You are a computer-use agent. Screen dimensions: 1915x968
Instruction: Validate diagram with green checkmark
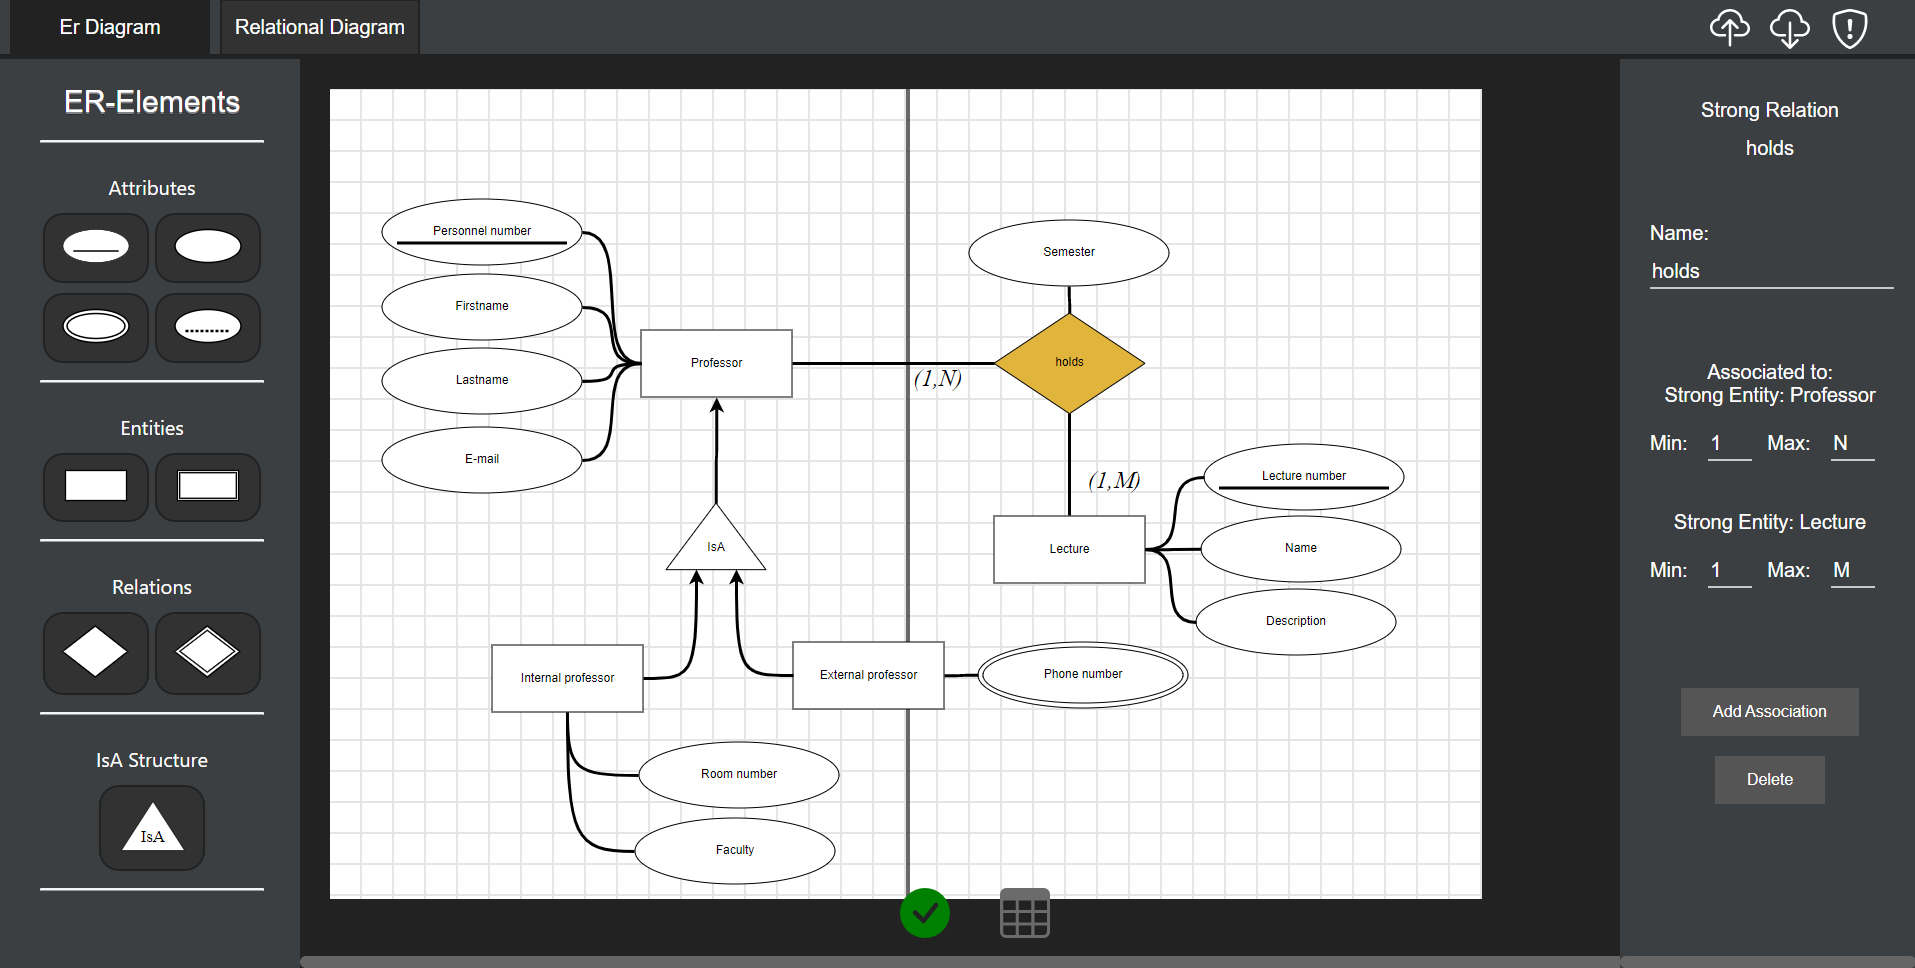[924, 912]
